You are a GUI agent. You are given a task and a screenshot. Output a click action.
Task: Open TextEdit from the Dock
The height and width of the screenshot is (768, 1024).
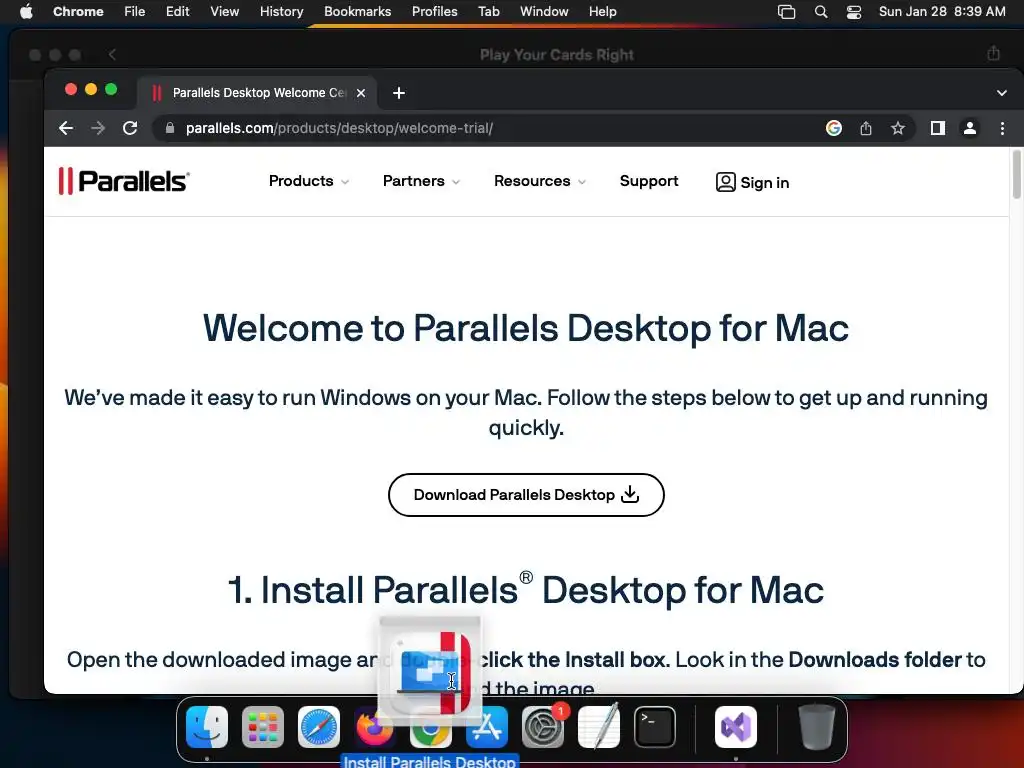pos(599,727)
